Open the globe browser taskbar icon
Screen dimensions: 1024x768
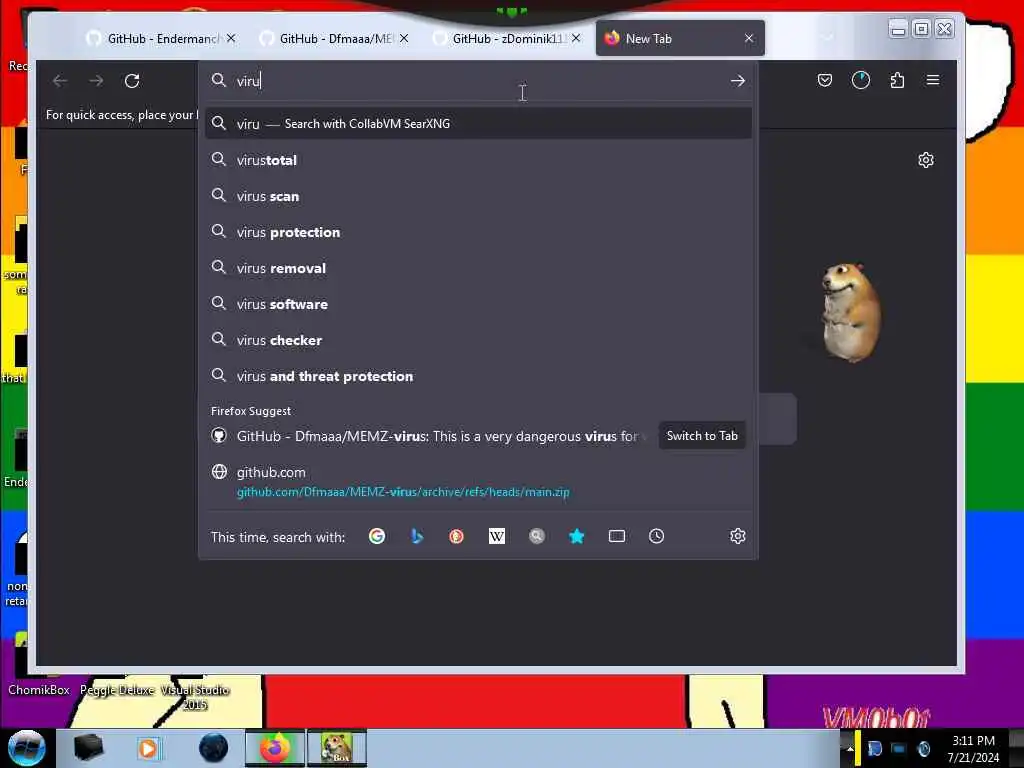[x=213, y=748]
